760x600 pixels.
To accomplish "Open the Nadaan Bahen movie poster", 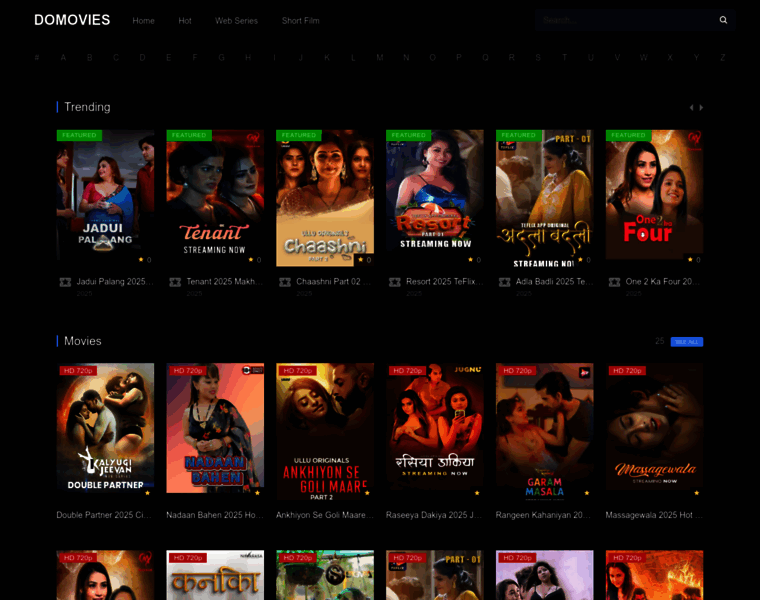I will [x=215, y=431].
